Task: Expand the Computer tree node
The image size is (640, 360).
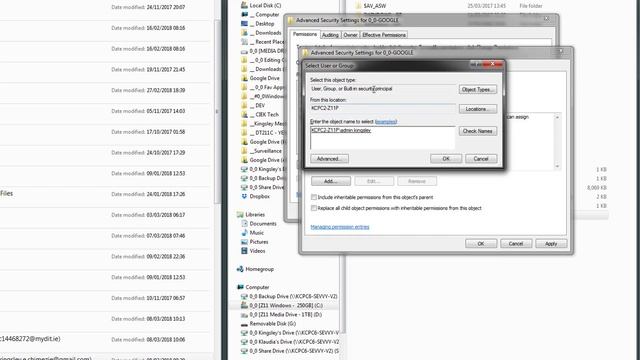Action: (253, 287)
